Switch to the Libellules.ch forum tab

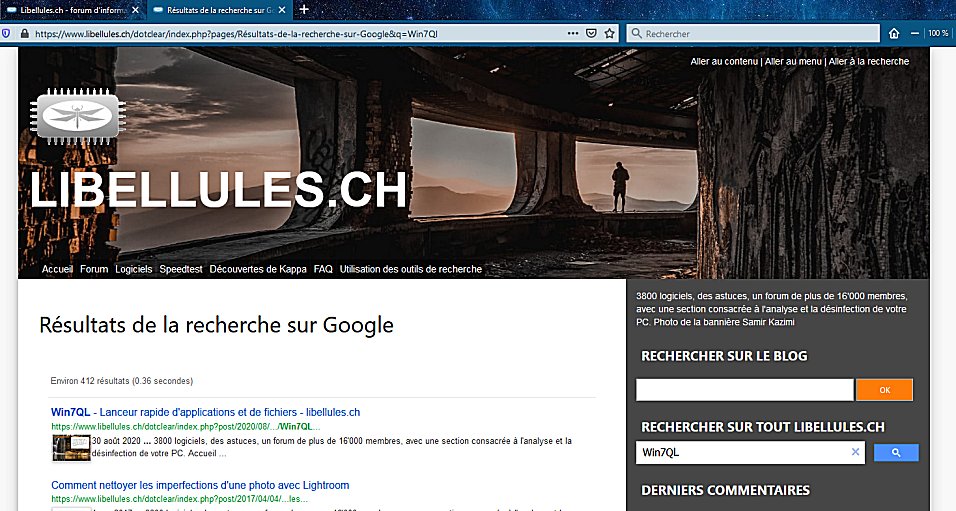[x=72, y=10]
